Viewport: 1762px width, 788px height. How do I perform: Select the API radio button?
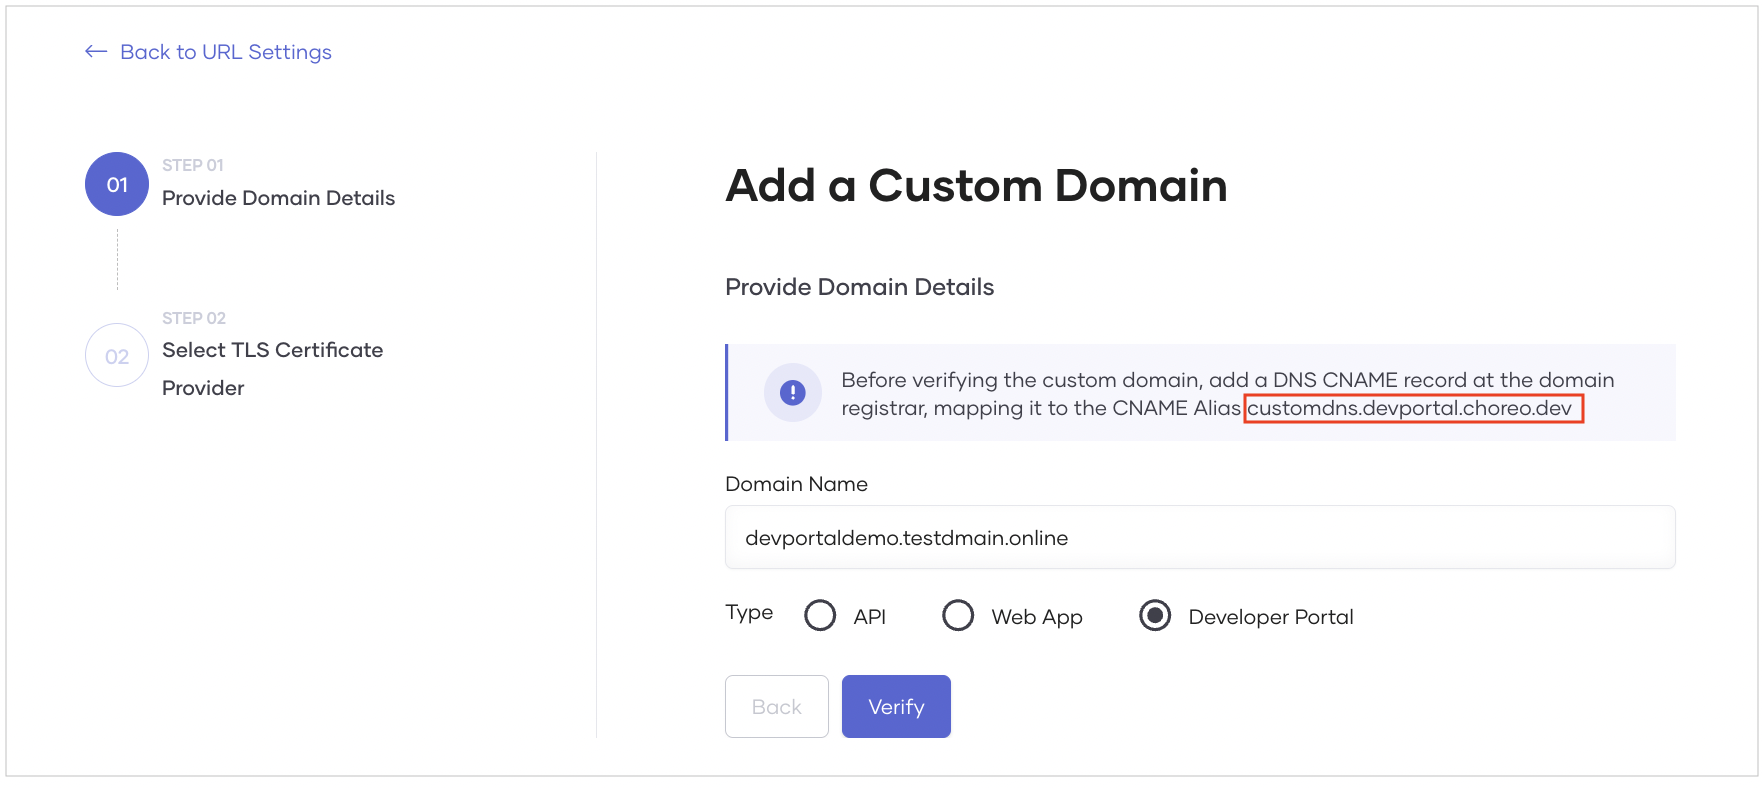point(820,616)
